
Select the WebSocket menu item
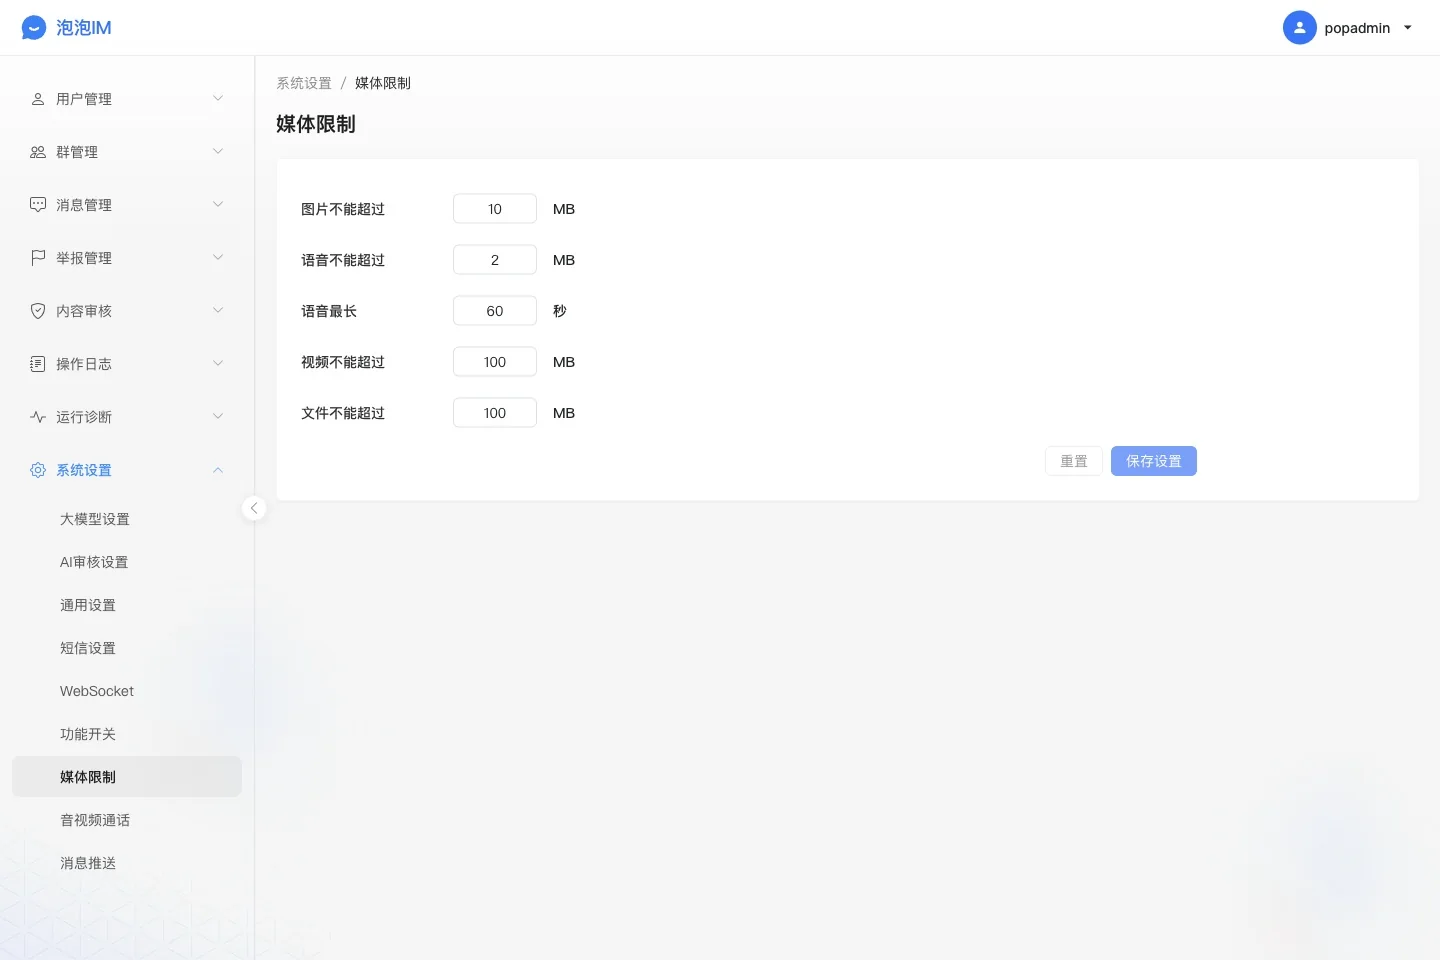(x=127, y=691)
